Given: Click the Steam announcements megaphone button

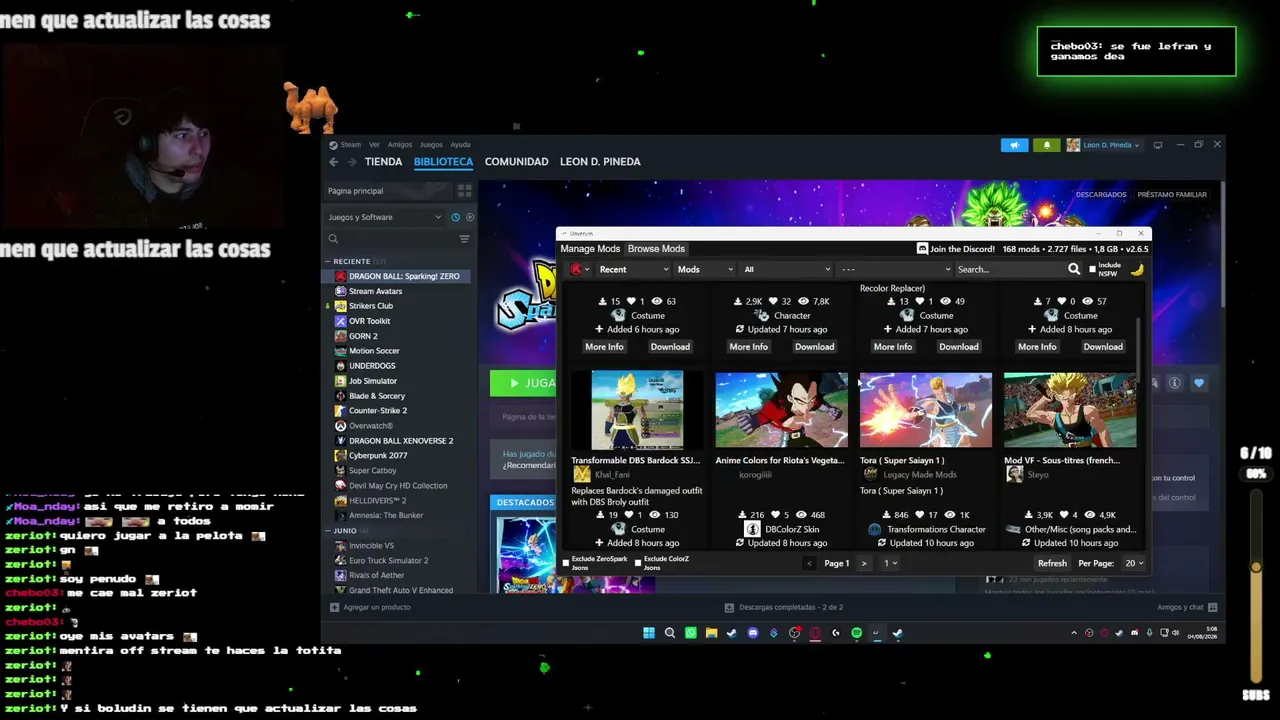Looking at the screenshot, I should (1014, 145).
